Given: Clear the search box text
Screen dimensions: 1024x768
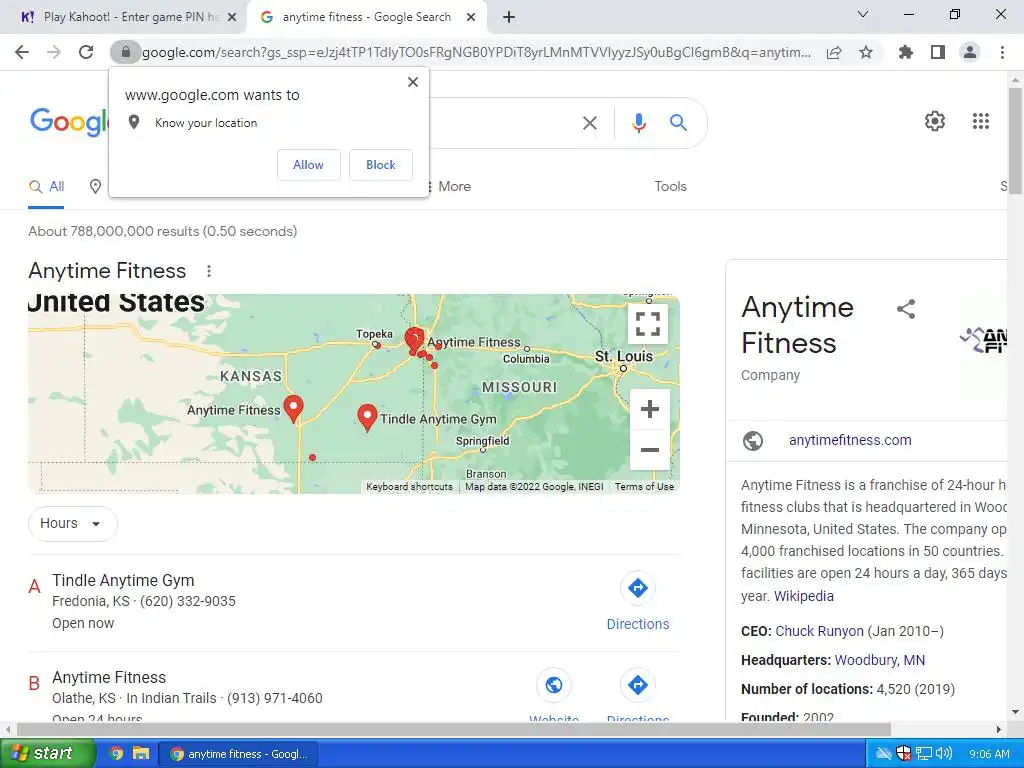Looking at the screenshot, I should click(x=590, y=123).
